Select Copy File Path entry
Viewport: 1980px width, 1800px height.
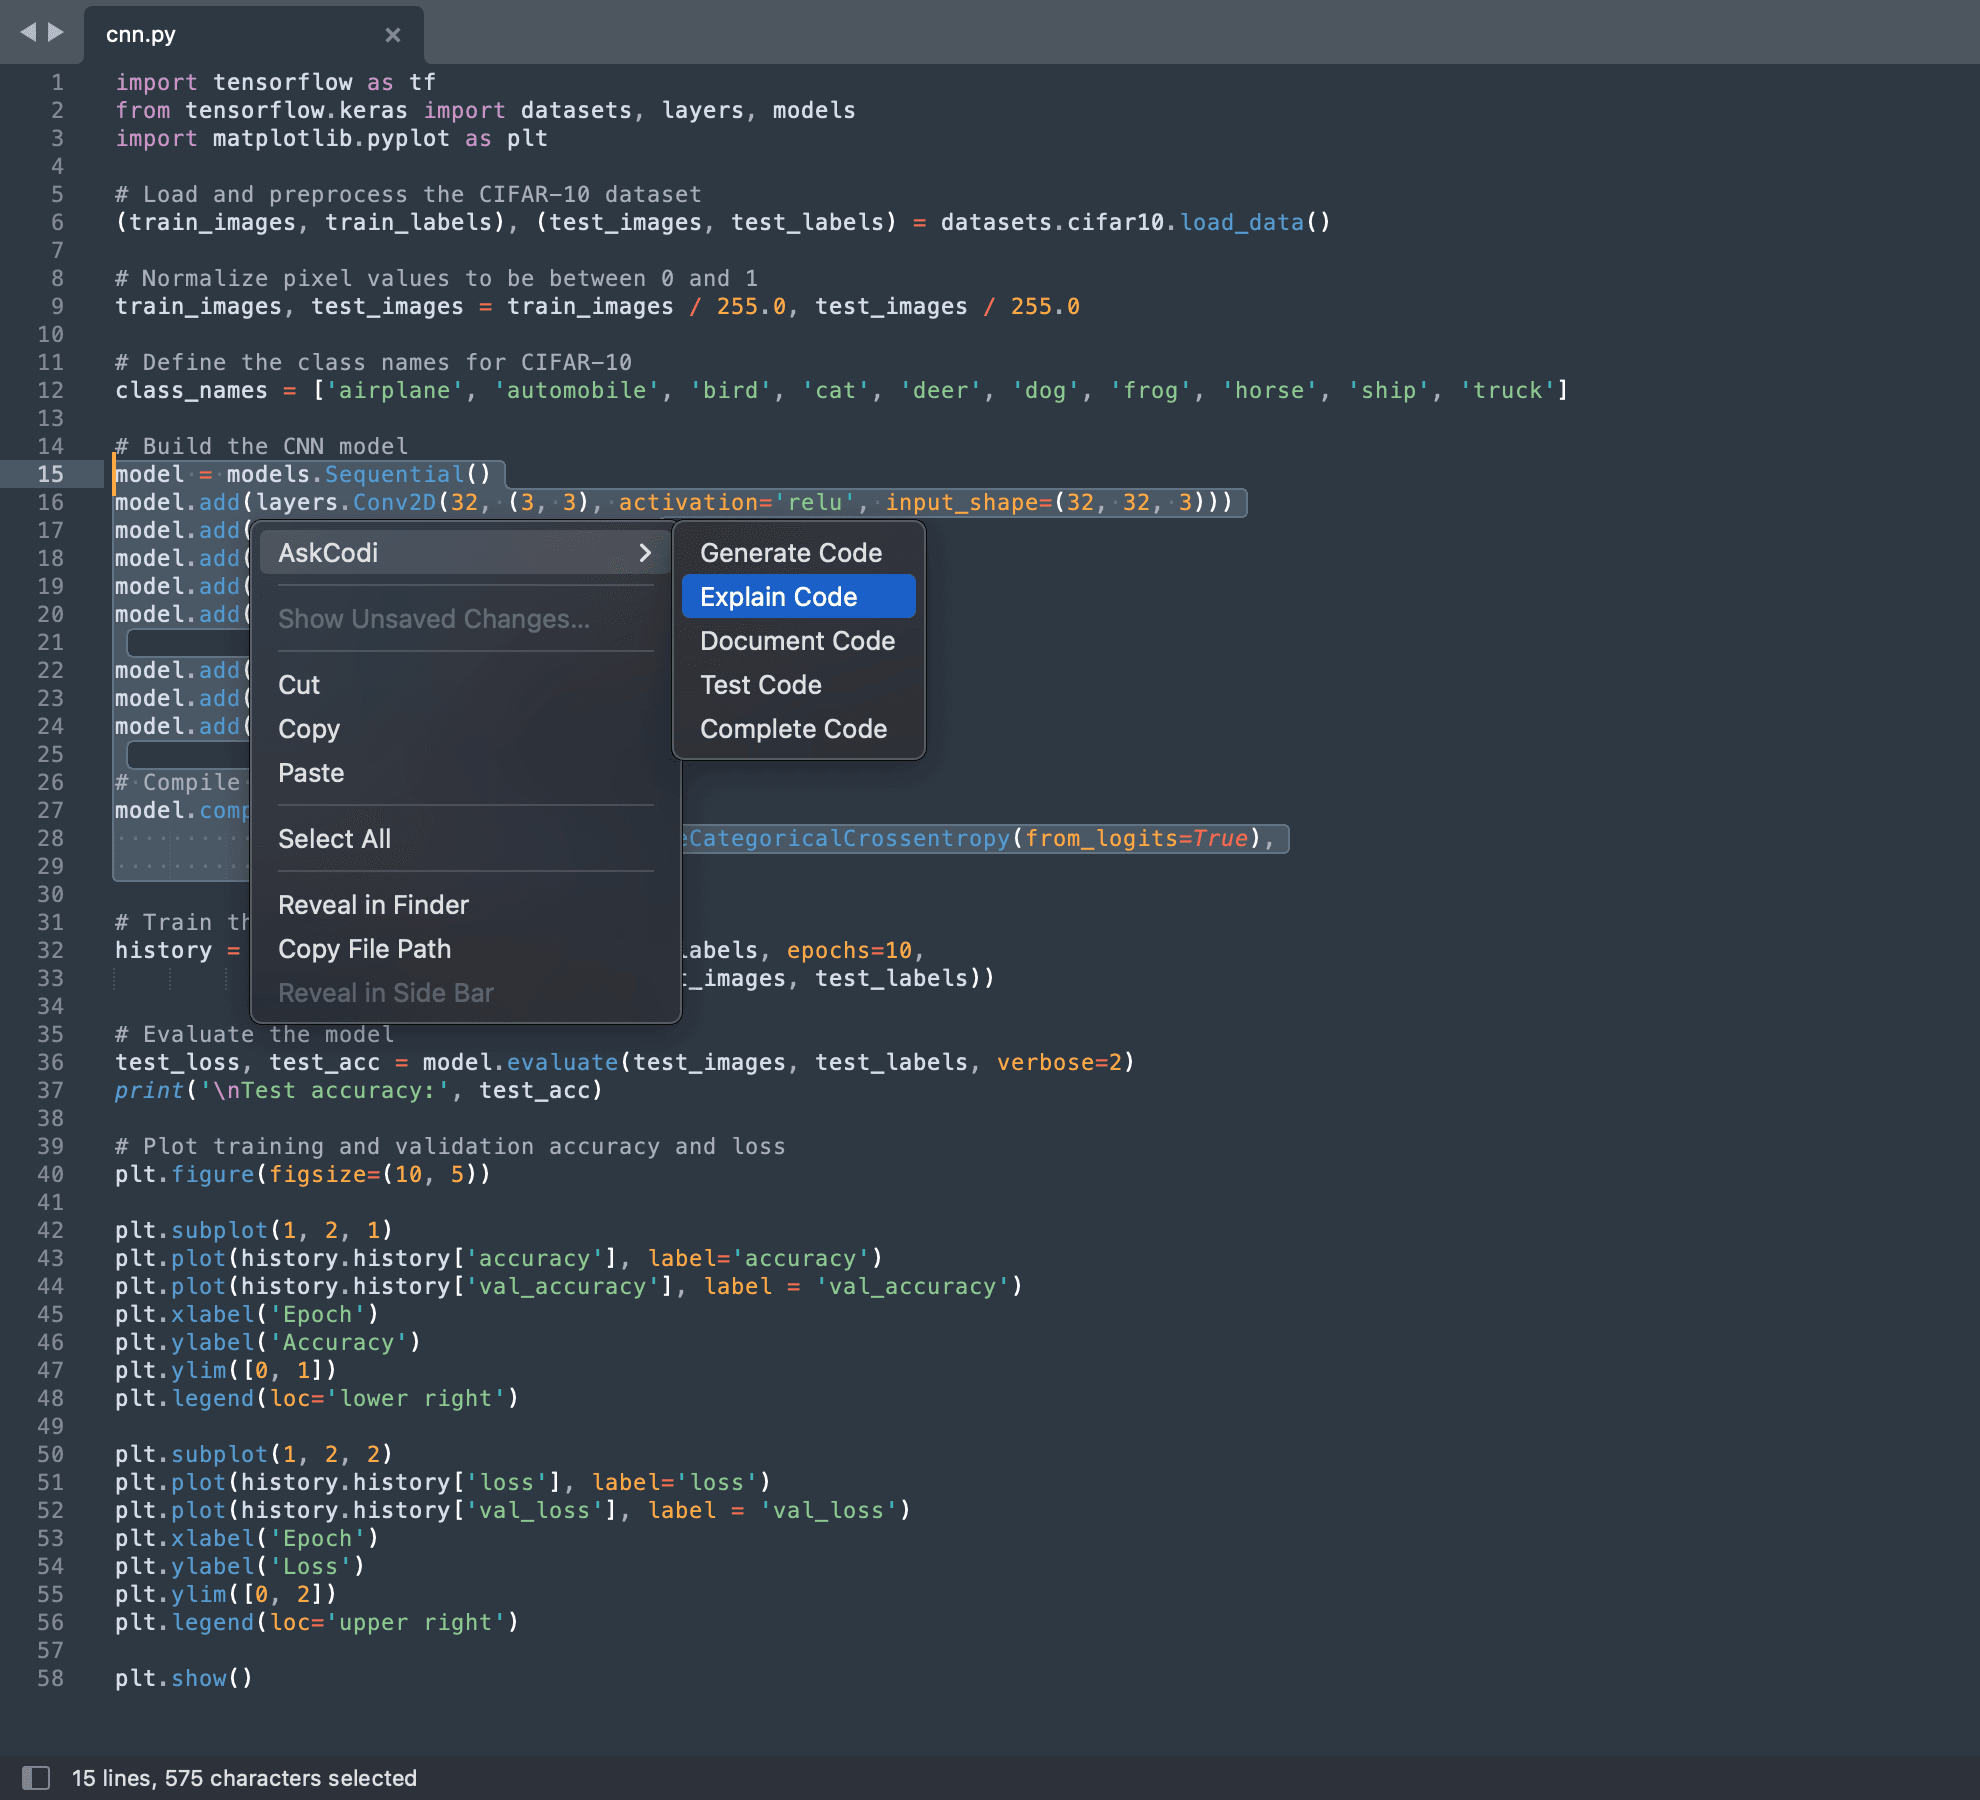[465, 949]
